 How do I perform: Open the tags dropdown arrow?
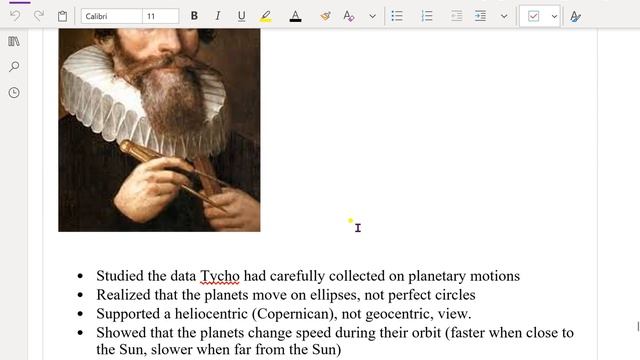click(x=554, y=16)
